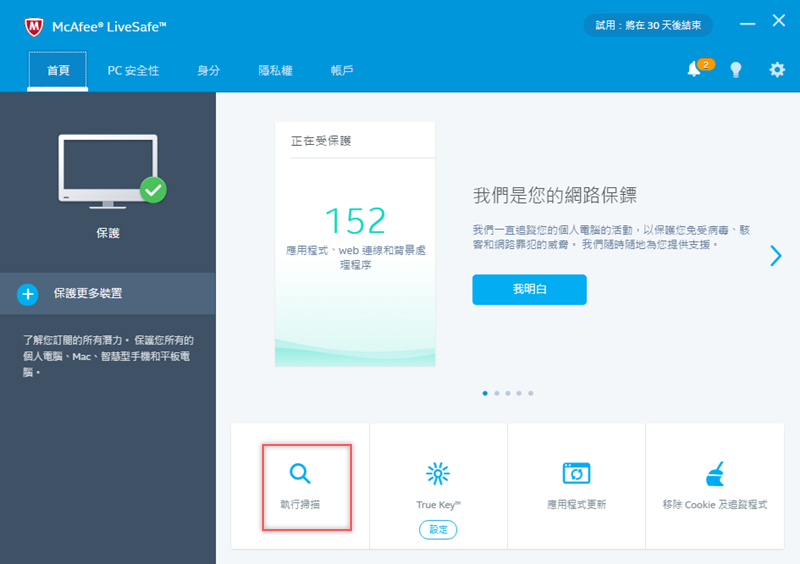The width and height of the screenshot is (800, 564).
Task: Open 帳戶 tab
Action: [342, 70]
